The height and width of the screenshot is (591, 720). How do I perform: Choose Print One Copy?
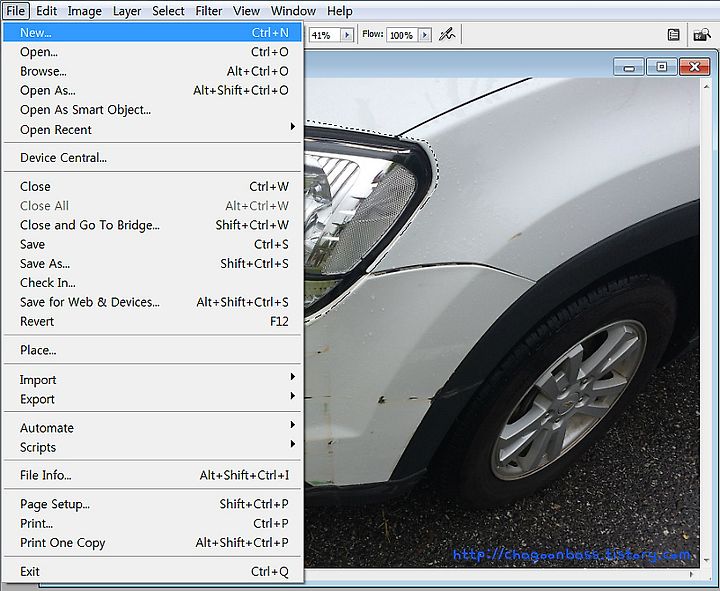point(152,543)
